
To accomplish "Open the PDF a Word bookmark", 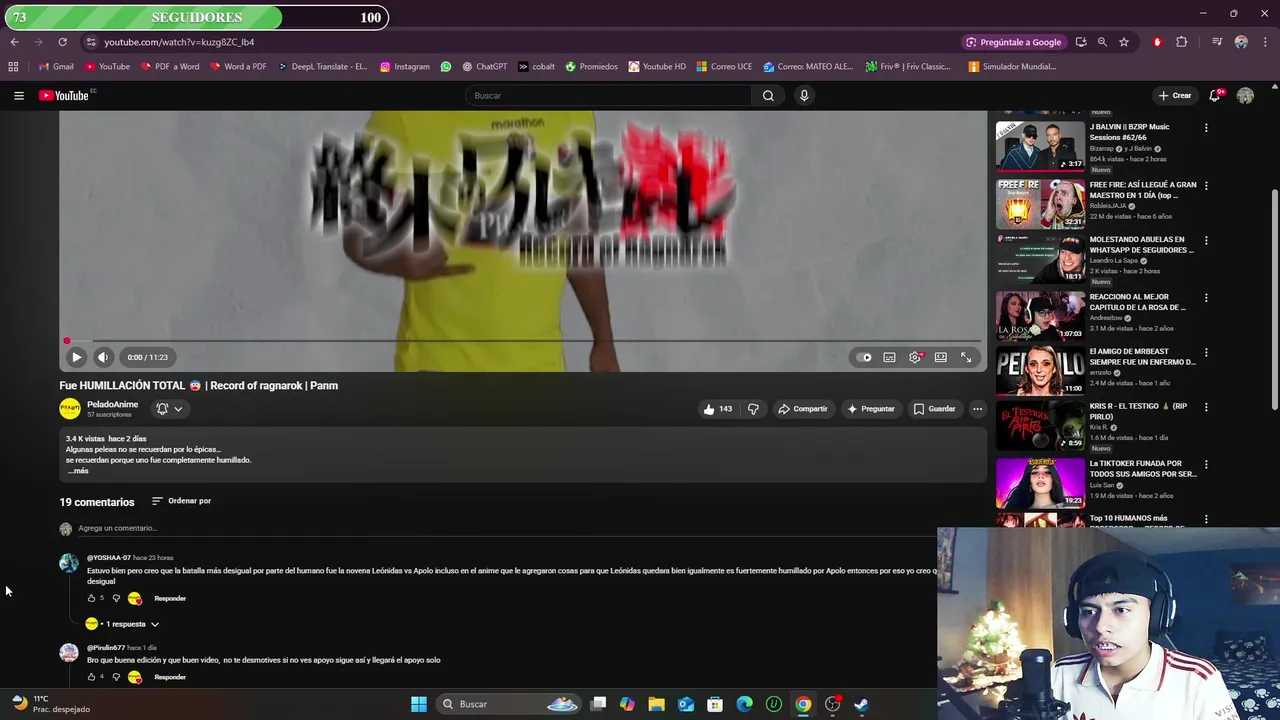I will (169, 66).
